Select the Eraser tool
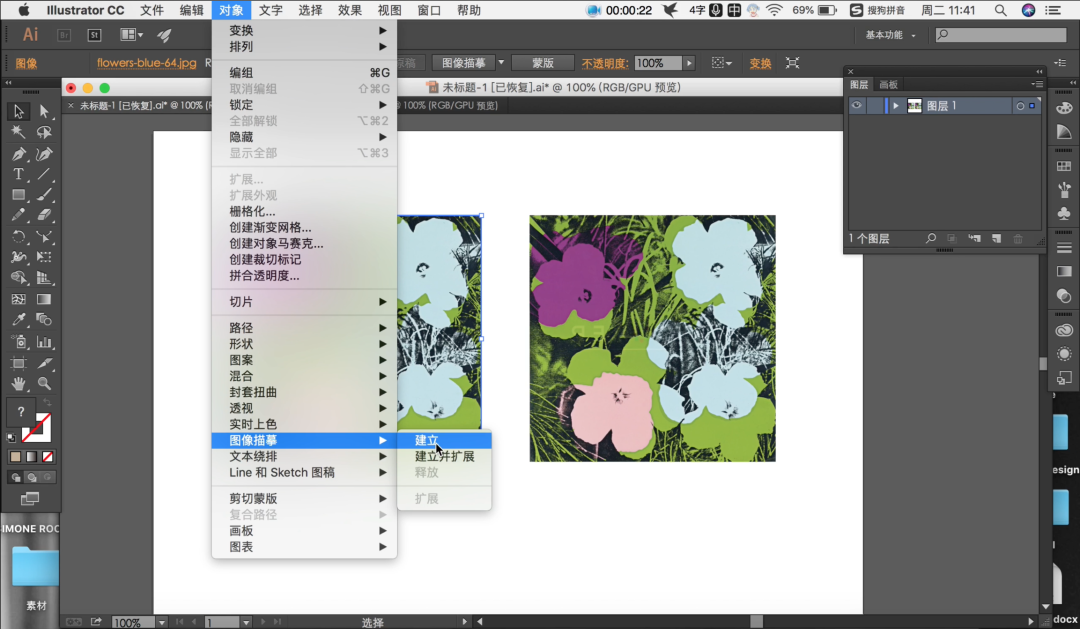The image size is (1080, 629). [x=44, y=216]
